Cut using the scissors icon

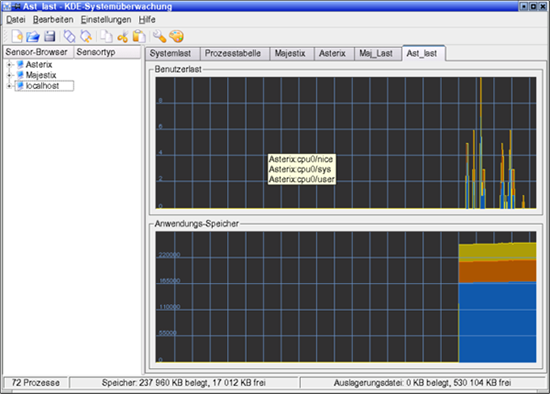[122, 36]
